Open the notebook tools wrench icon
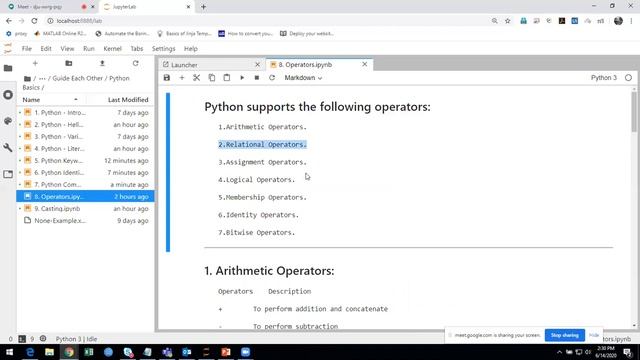The image size is (640, 360). coord(8,147)
